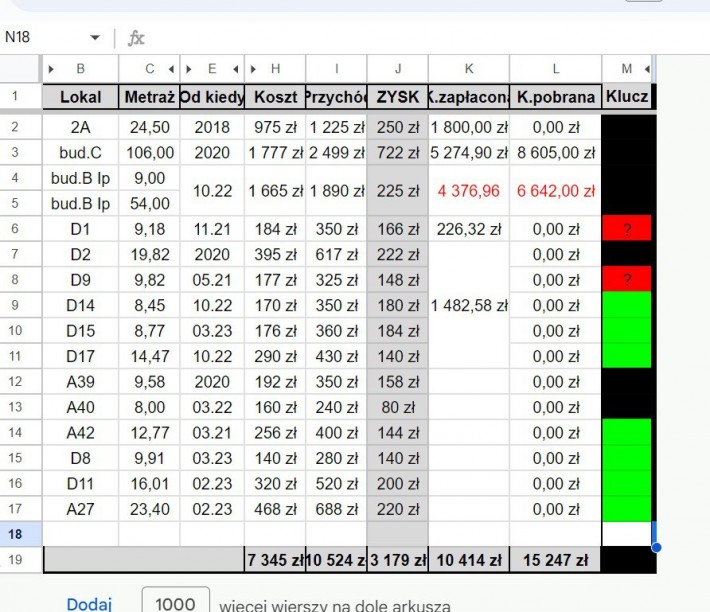The image size is (710, 612).
Task: Click the Dodaj link to add rows
Action: coord(89,603)
